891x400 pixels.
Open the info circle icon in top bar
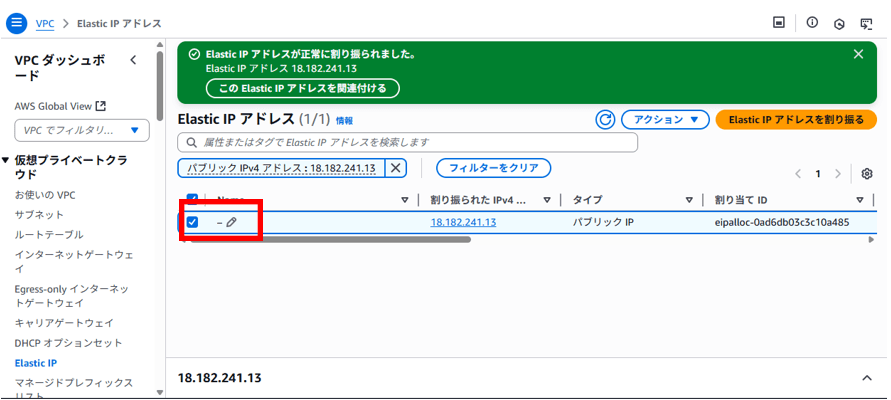[812, 22]
